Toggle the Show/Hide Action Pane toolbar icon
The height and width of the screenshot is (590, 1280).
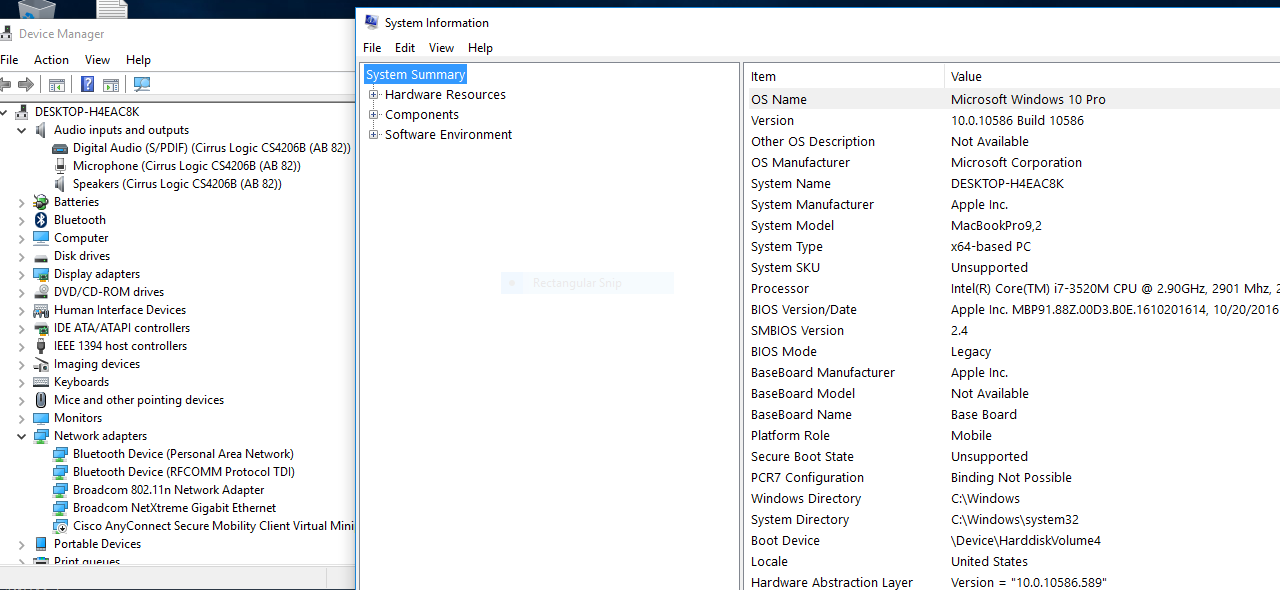coord(111,85)
